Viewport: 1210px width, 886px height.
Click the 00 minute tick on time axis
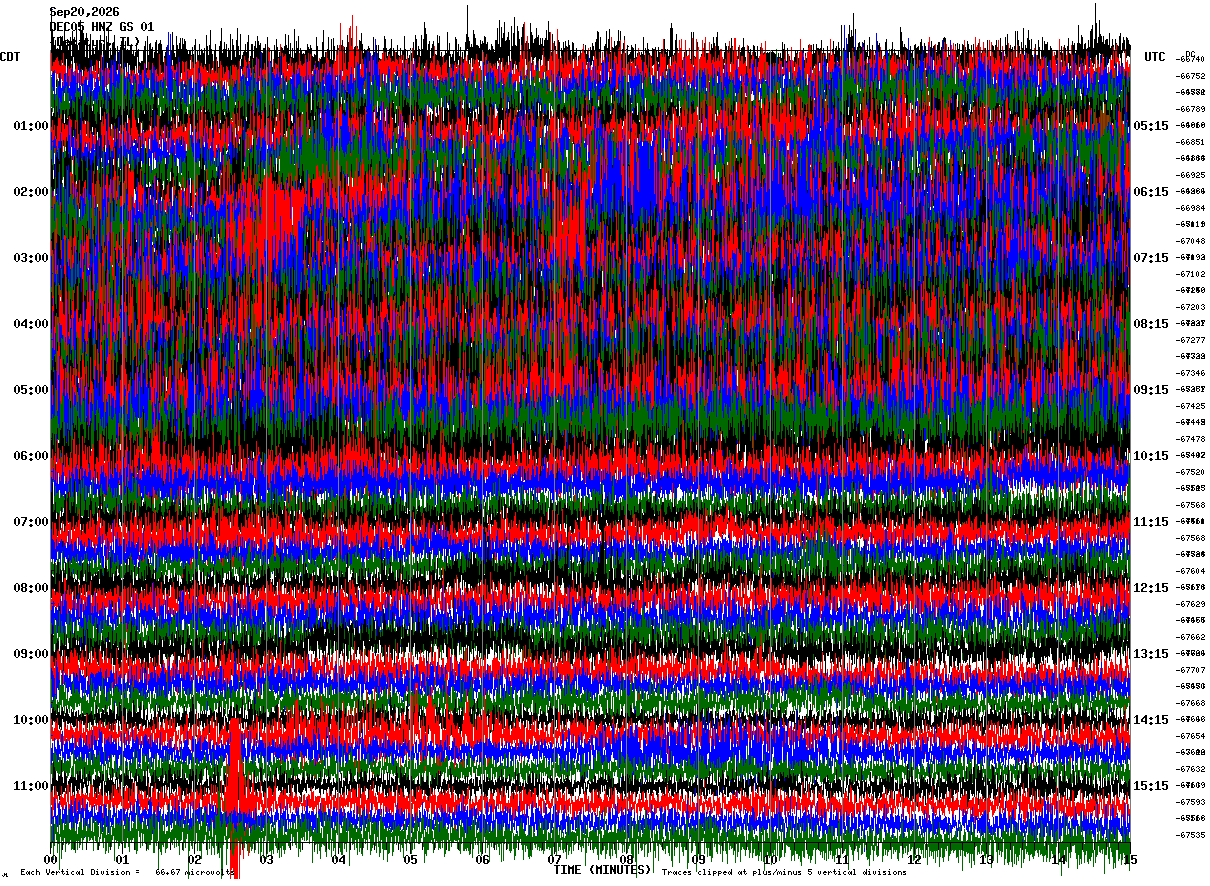point(52,859)
